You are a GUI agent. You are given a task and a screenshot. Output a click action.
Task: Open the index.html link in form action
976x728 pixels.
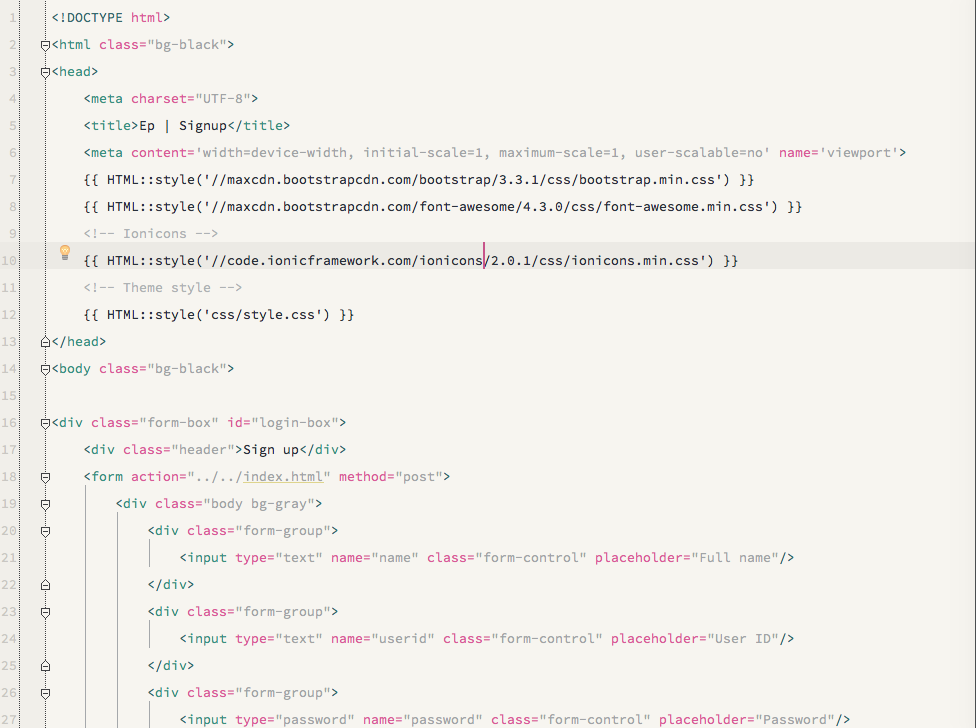[283, 477]
